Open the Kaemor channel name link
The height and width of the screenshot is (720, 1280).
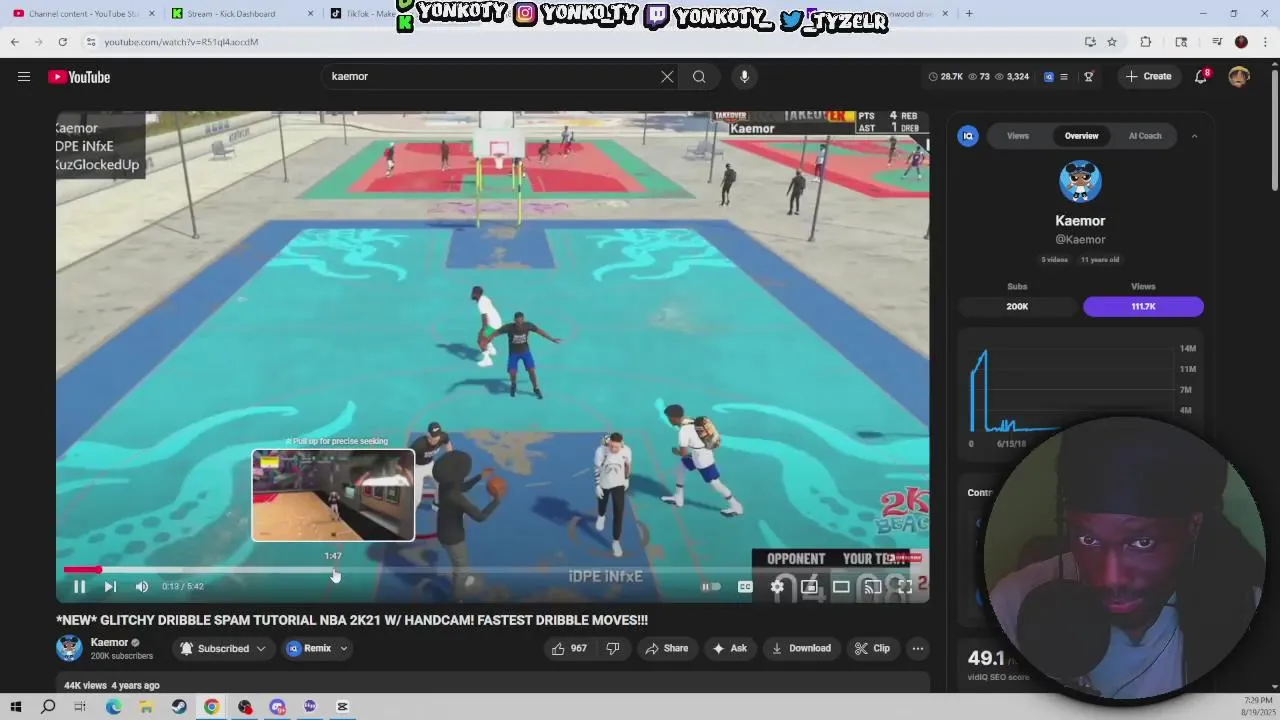pos(109,642)
